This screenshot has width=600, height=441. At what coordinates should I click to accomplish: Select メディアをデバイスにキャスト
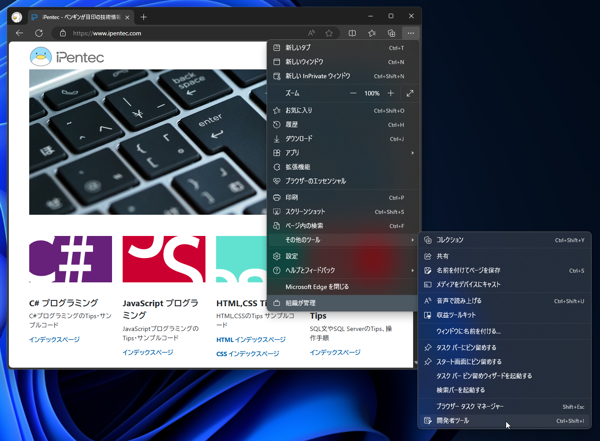(x=504, y=284)
